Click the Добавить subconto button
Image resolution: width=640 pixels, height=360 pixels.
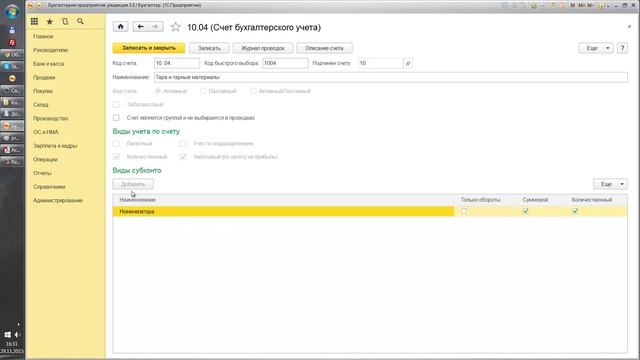pos(133,184)
